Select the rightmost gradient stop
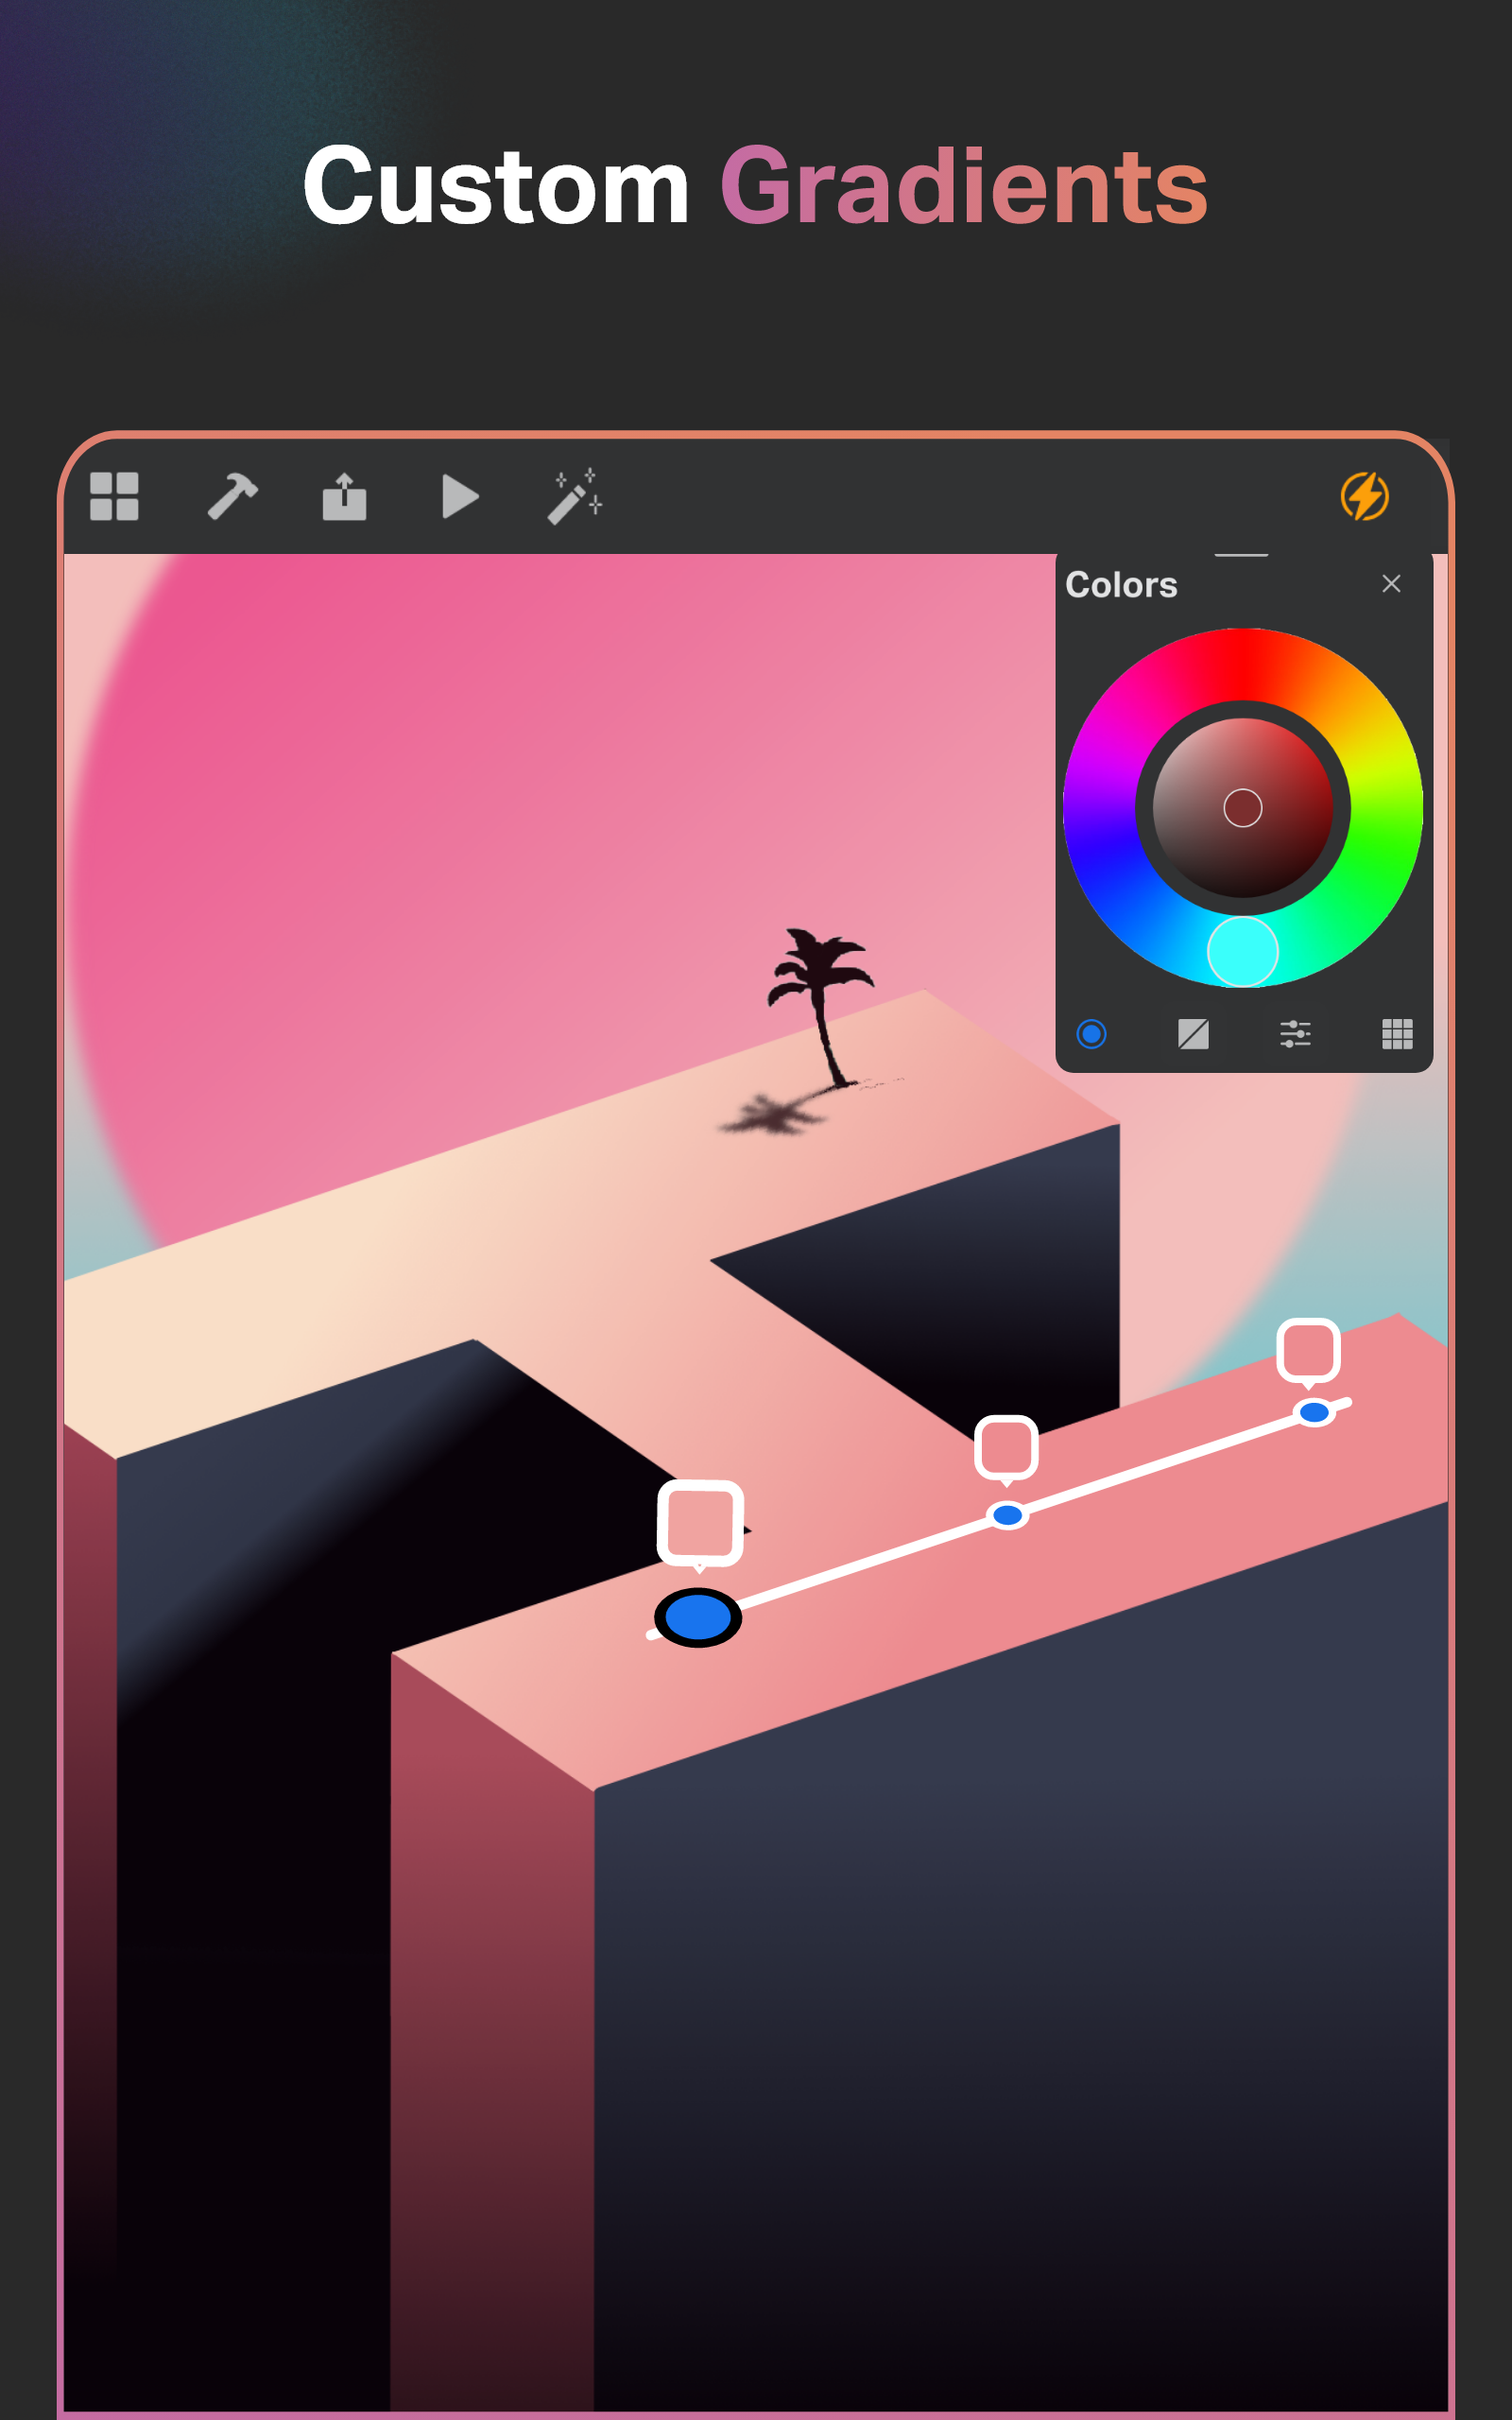This screenshot has width=1512, height=2420. pyautogui.click(x=1314, y=1410)
